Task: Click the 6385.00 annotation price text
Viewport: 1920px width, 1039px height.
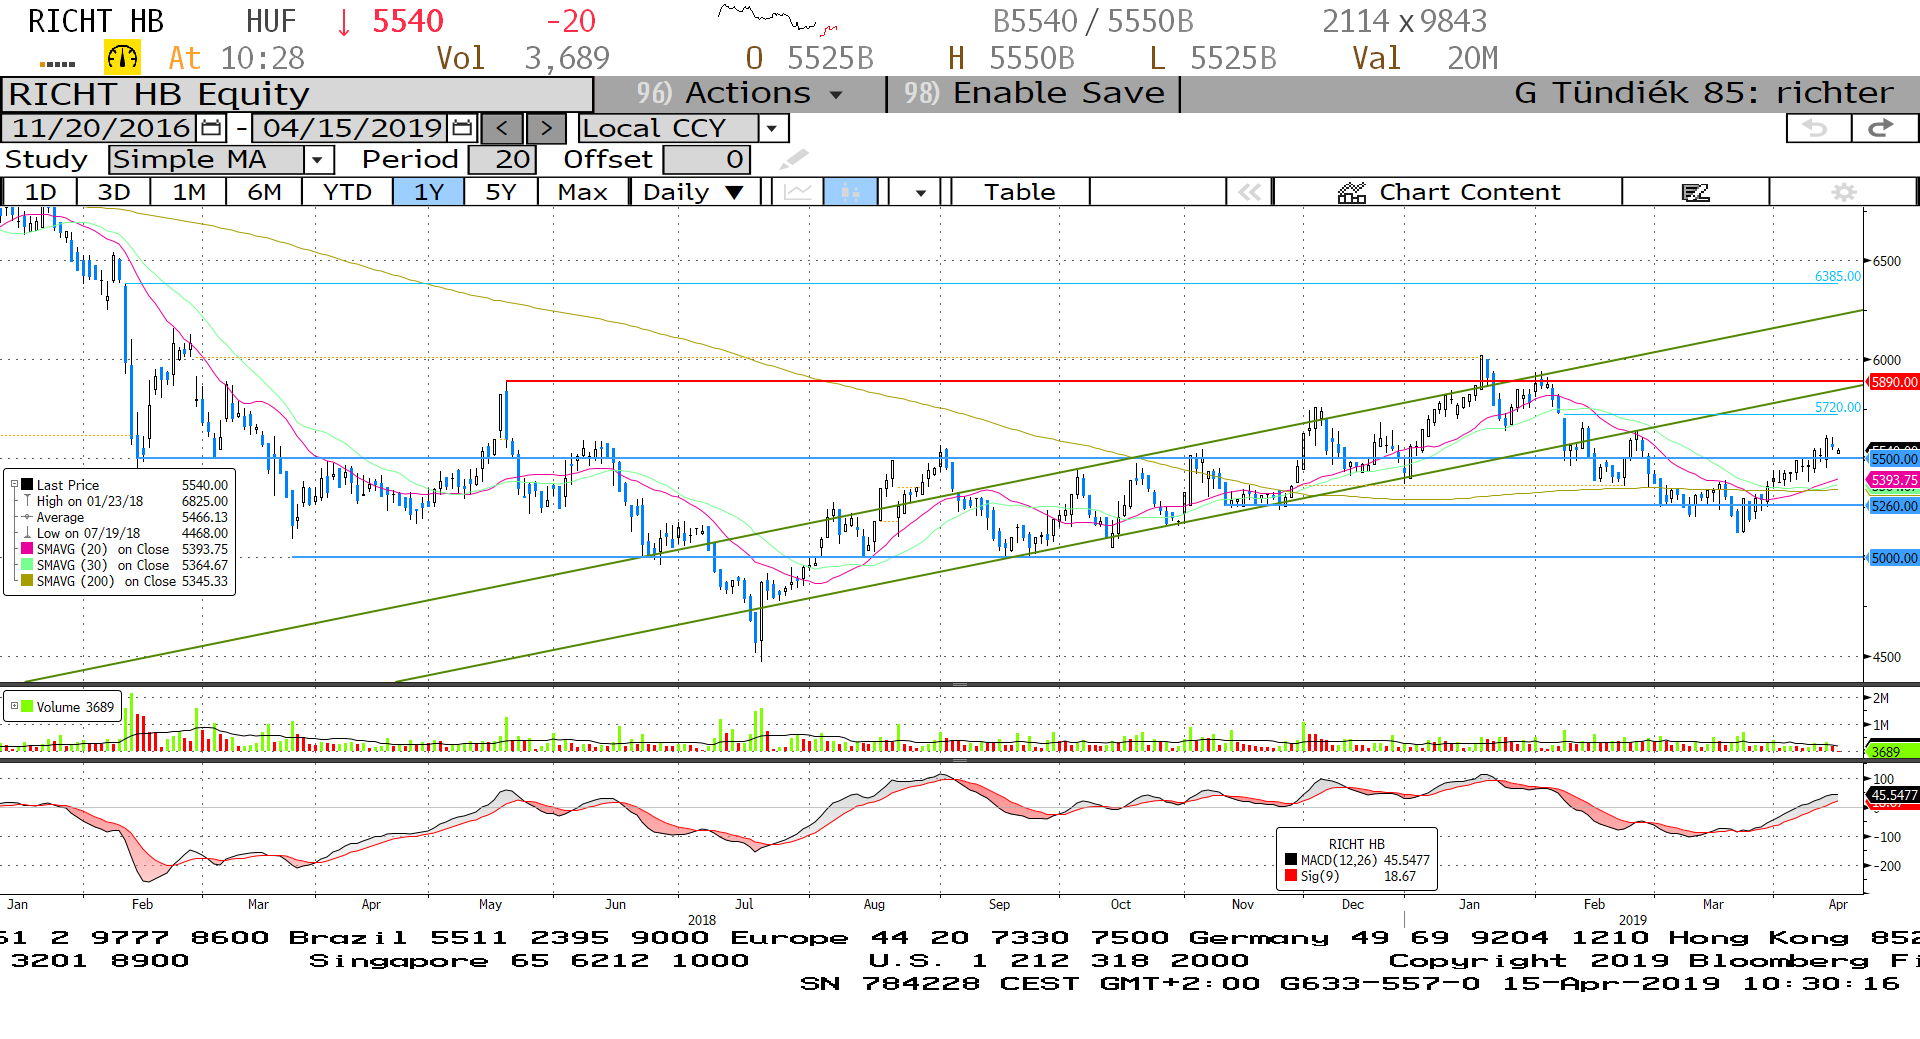Action: click(x=1838, y=277)
